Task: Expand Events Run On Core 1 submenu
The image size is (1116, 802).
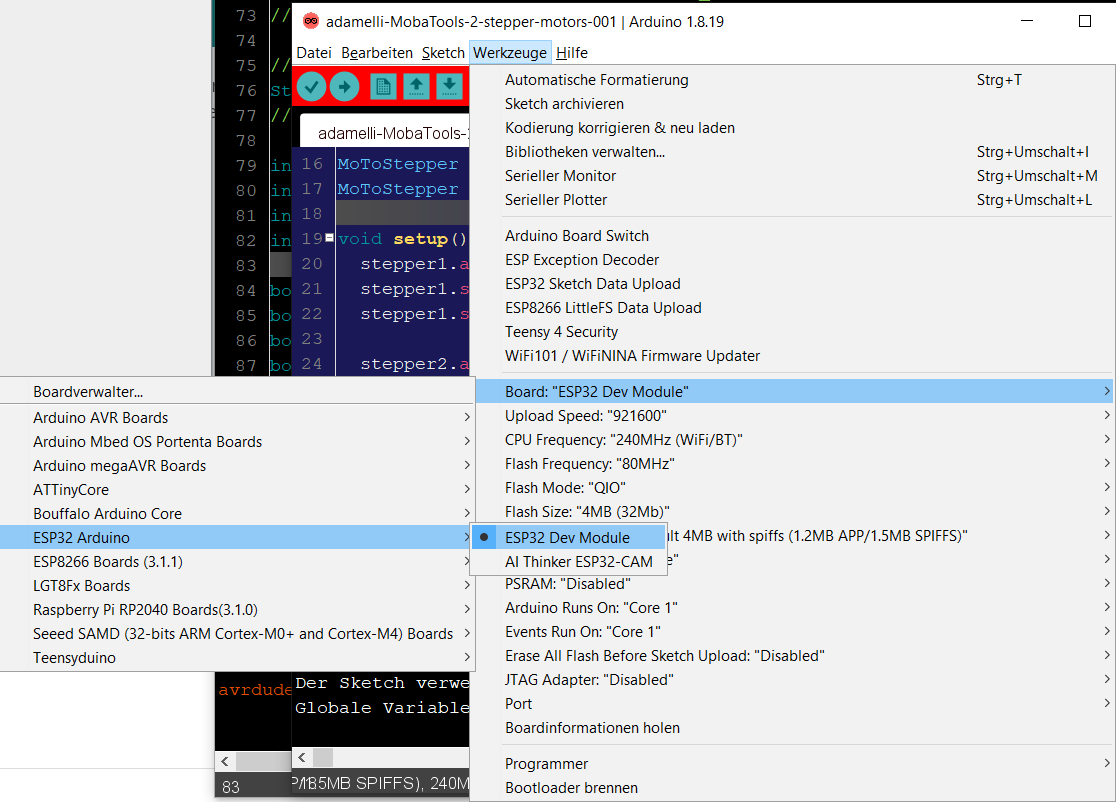Action: coord(793,632)
